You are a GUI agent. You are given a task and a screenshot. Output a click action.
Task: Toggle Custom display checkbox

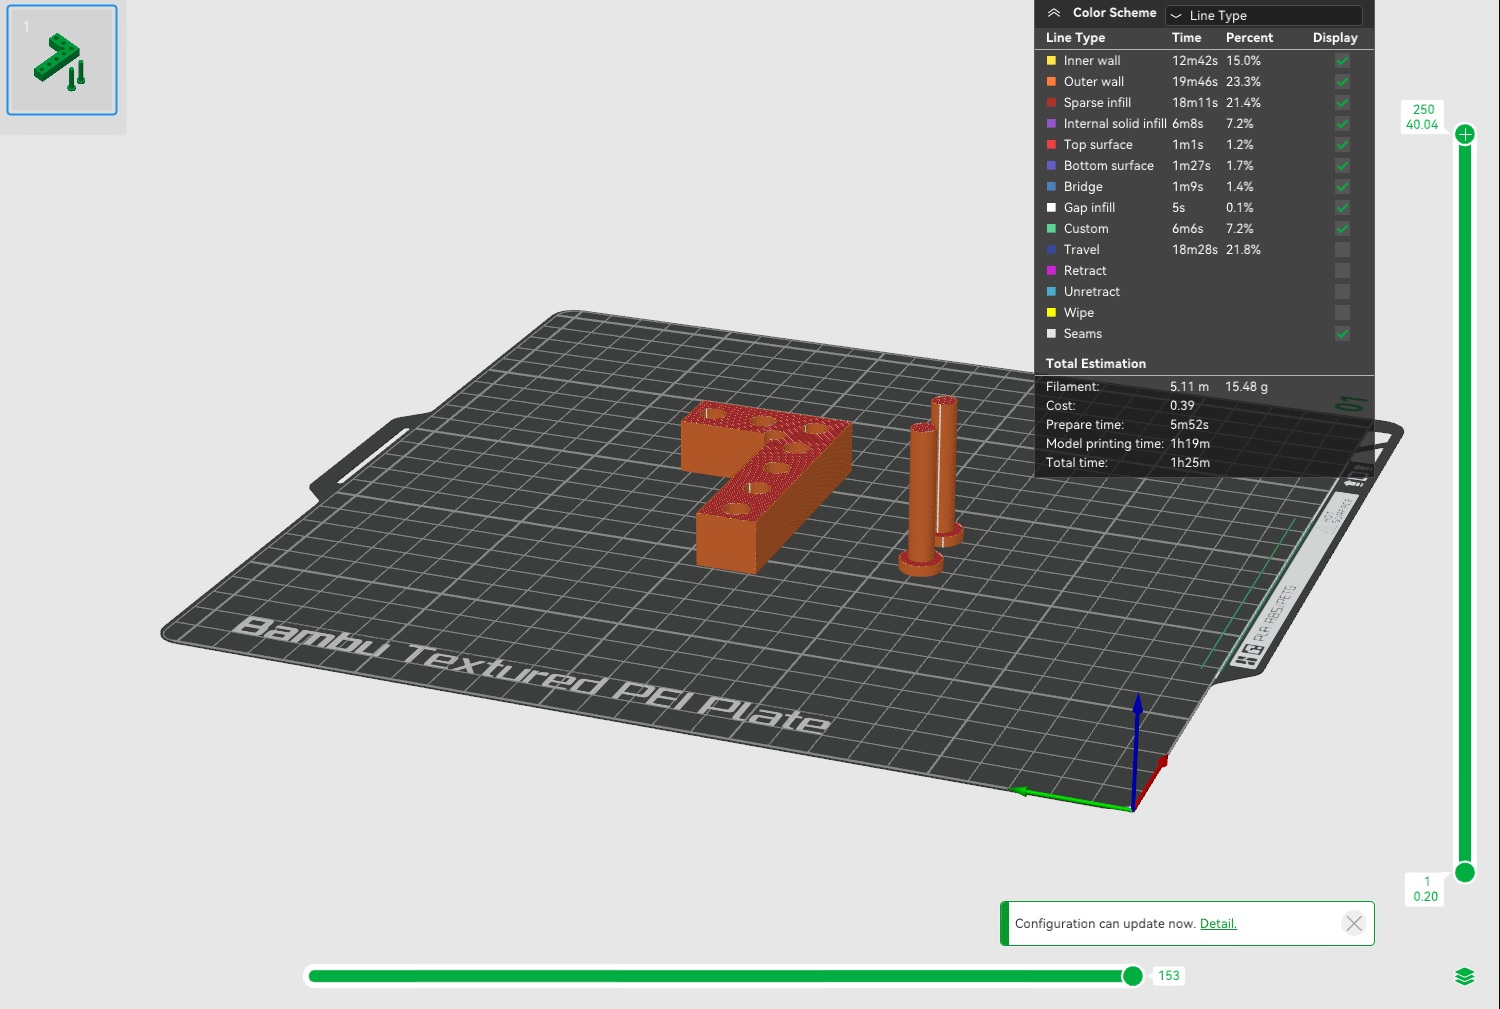tap(1342, 229)
